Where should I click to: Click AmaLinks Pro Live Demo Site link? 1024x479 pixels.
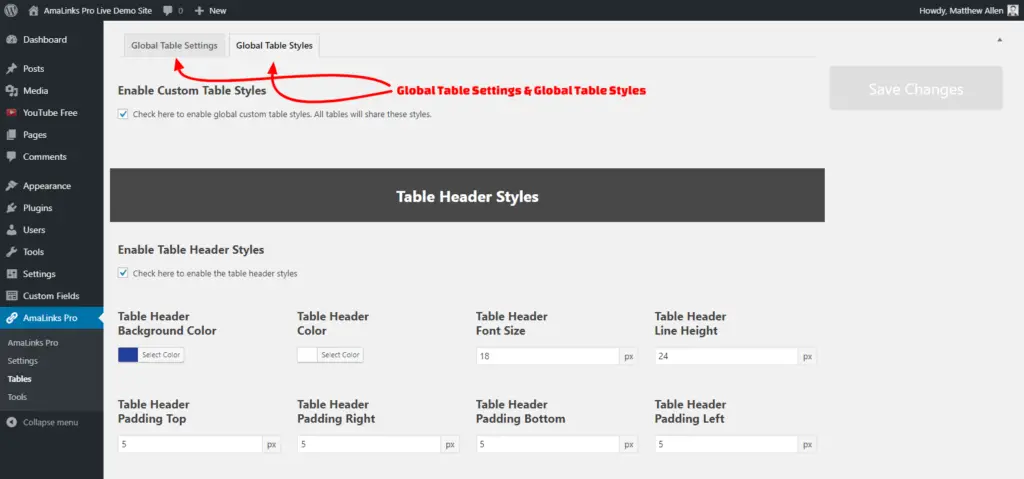point(98,10)
